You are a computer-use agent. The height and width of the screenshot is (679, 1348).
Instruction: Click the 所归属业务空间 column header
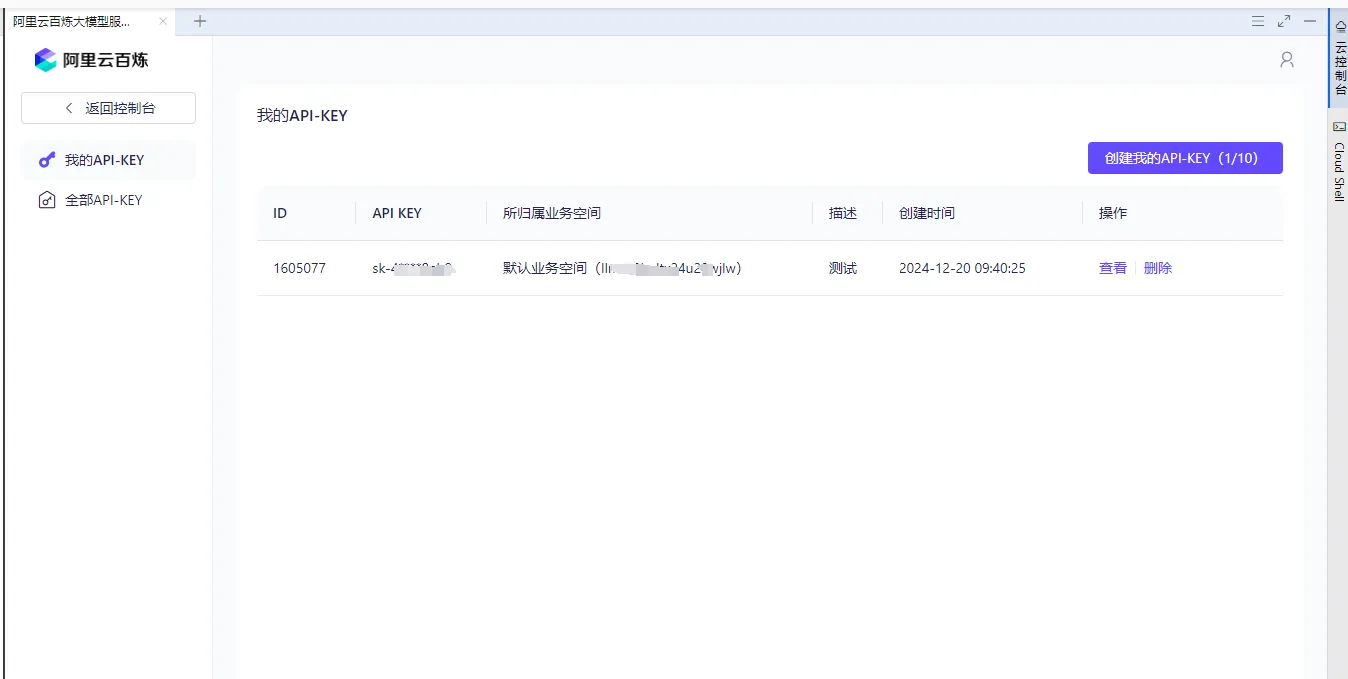[x=552, y=213]
